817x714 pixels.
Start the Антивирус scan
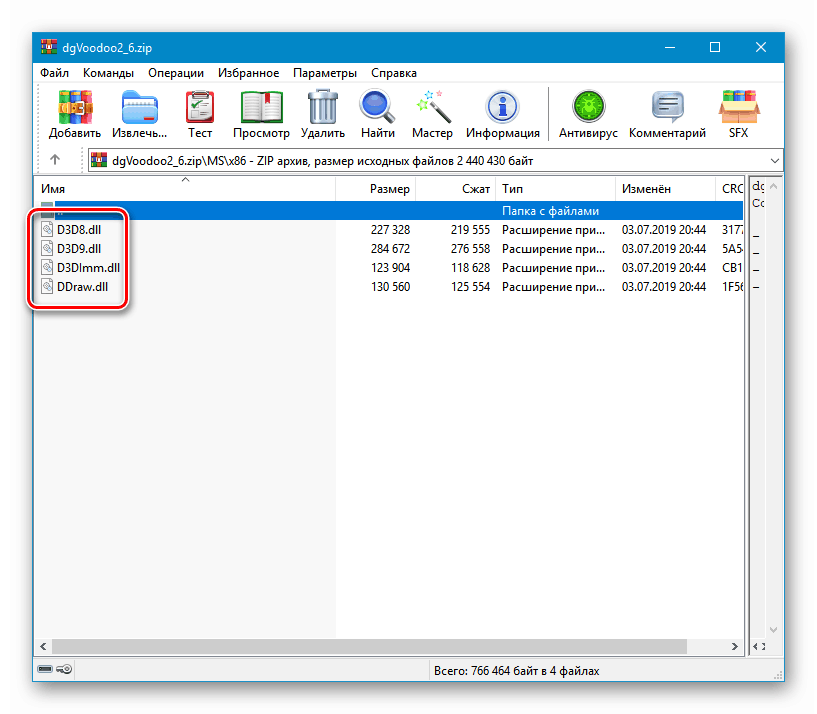coord(588,114)
